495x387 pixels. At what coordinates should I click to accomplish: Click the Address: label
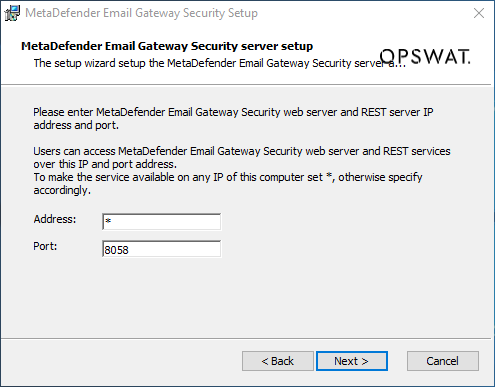(x=55, y=219)
